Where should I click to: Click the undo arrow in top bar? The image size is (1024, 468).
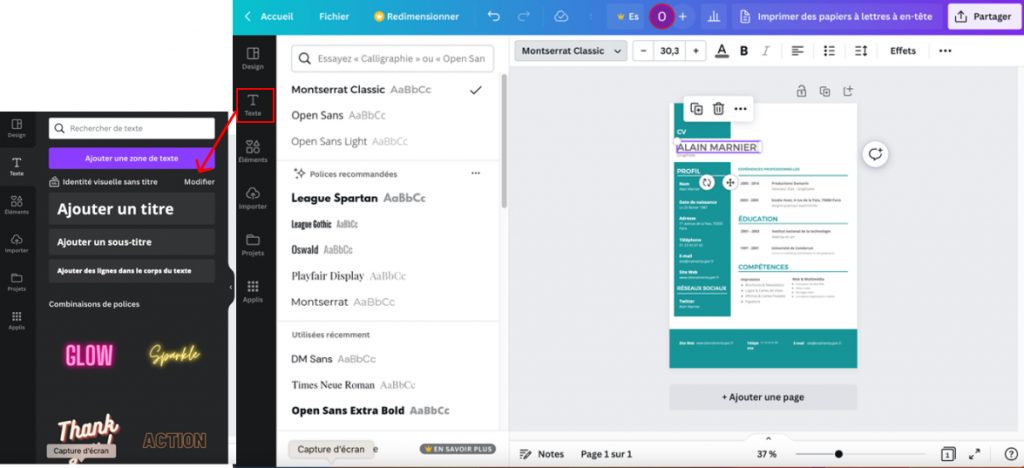[494, 16]
